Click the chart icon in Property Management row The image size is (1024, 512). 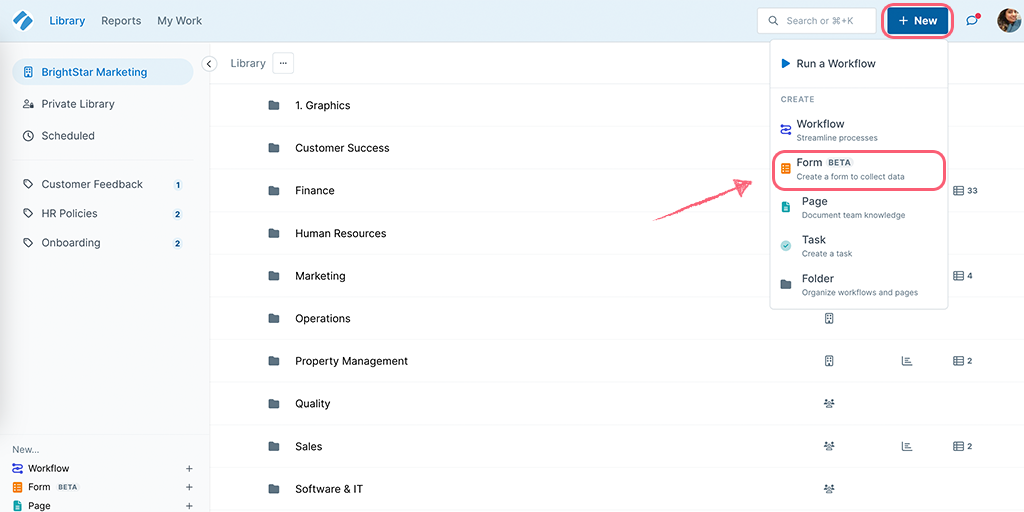(906, 361)
